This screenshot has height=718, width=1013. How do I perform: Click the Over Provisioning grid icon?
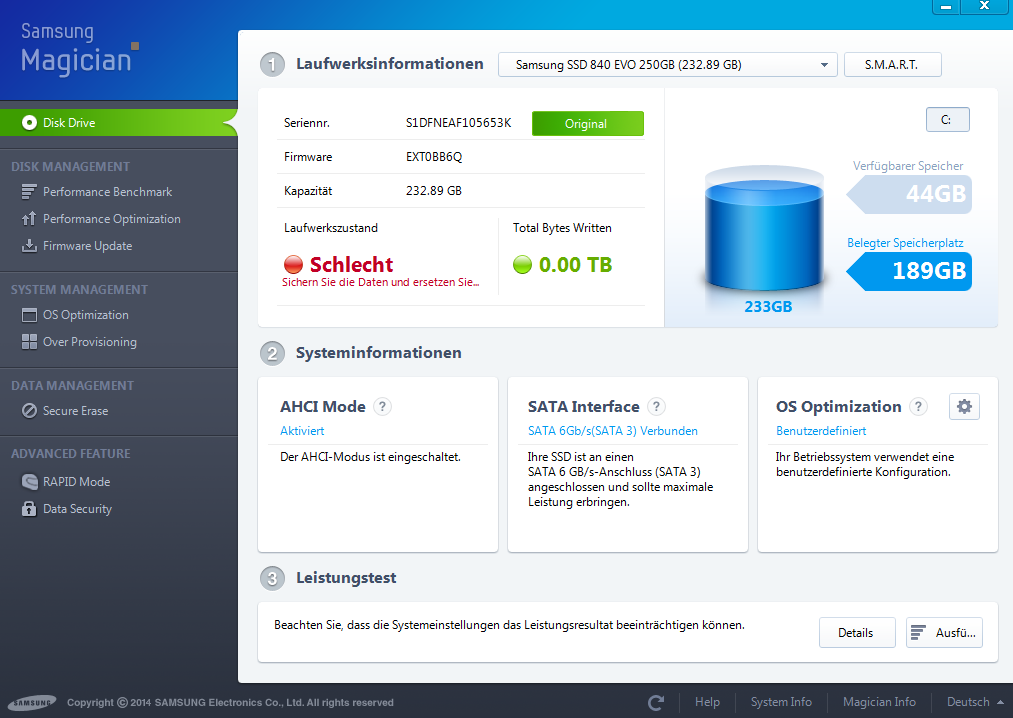click(29, 342)
